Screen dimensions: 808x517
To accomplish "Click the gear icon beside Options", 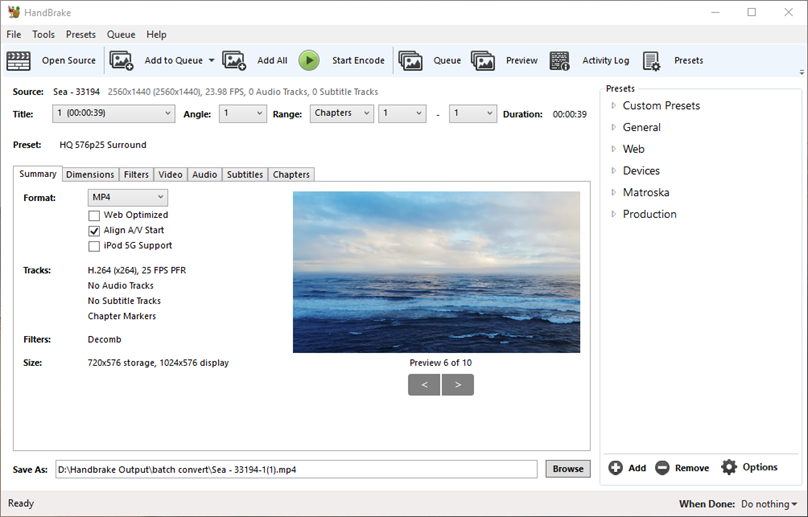I will pyautogui.click(x=729, y=467).
